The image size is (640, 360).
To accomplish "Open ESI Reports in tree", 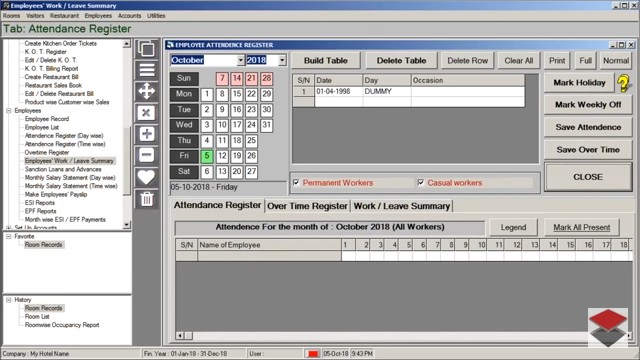I will point(40,202).
